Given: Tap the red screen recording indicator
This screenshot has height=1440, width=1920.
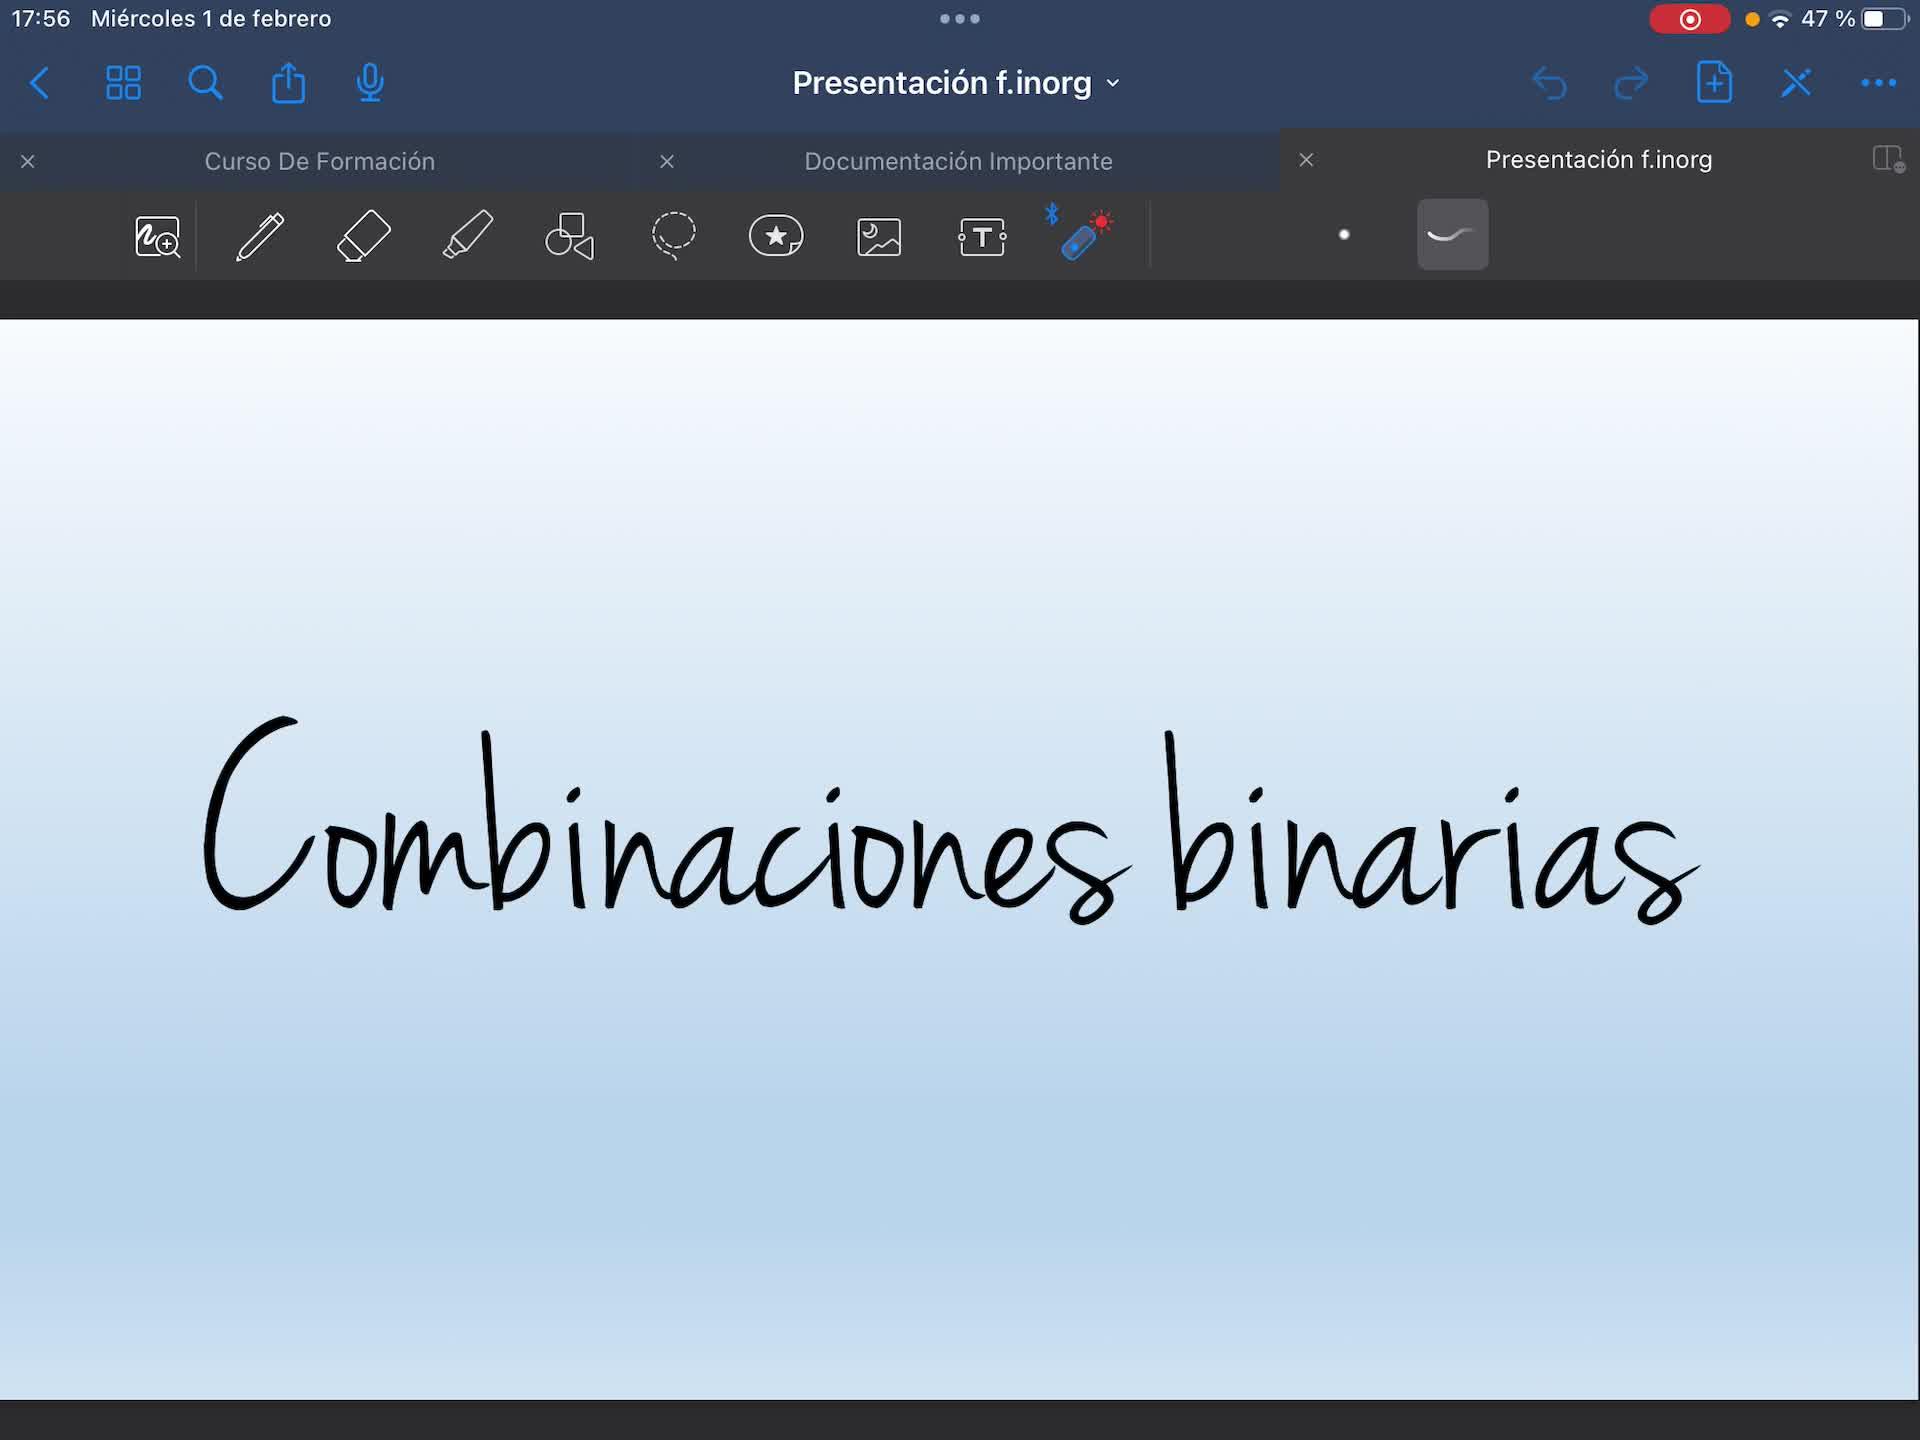Looking at the screenshot, I should tap(1689, 19).
